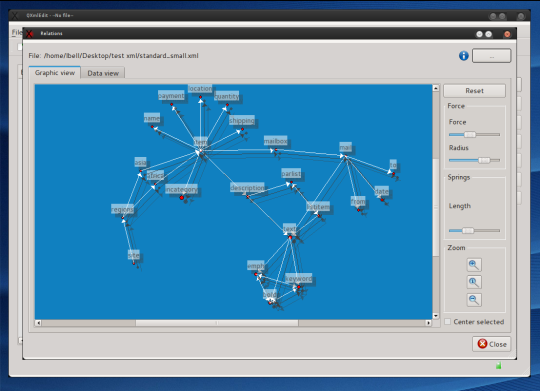
Task: Click the zoom reset magnifier icon
Action: pyautogui.click(x=474, y=282)
